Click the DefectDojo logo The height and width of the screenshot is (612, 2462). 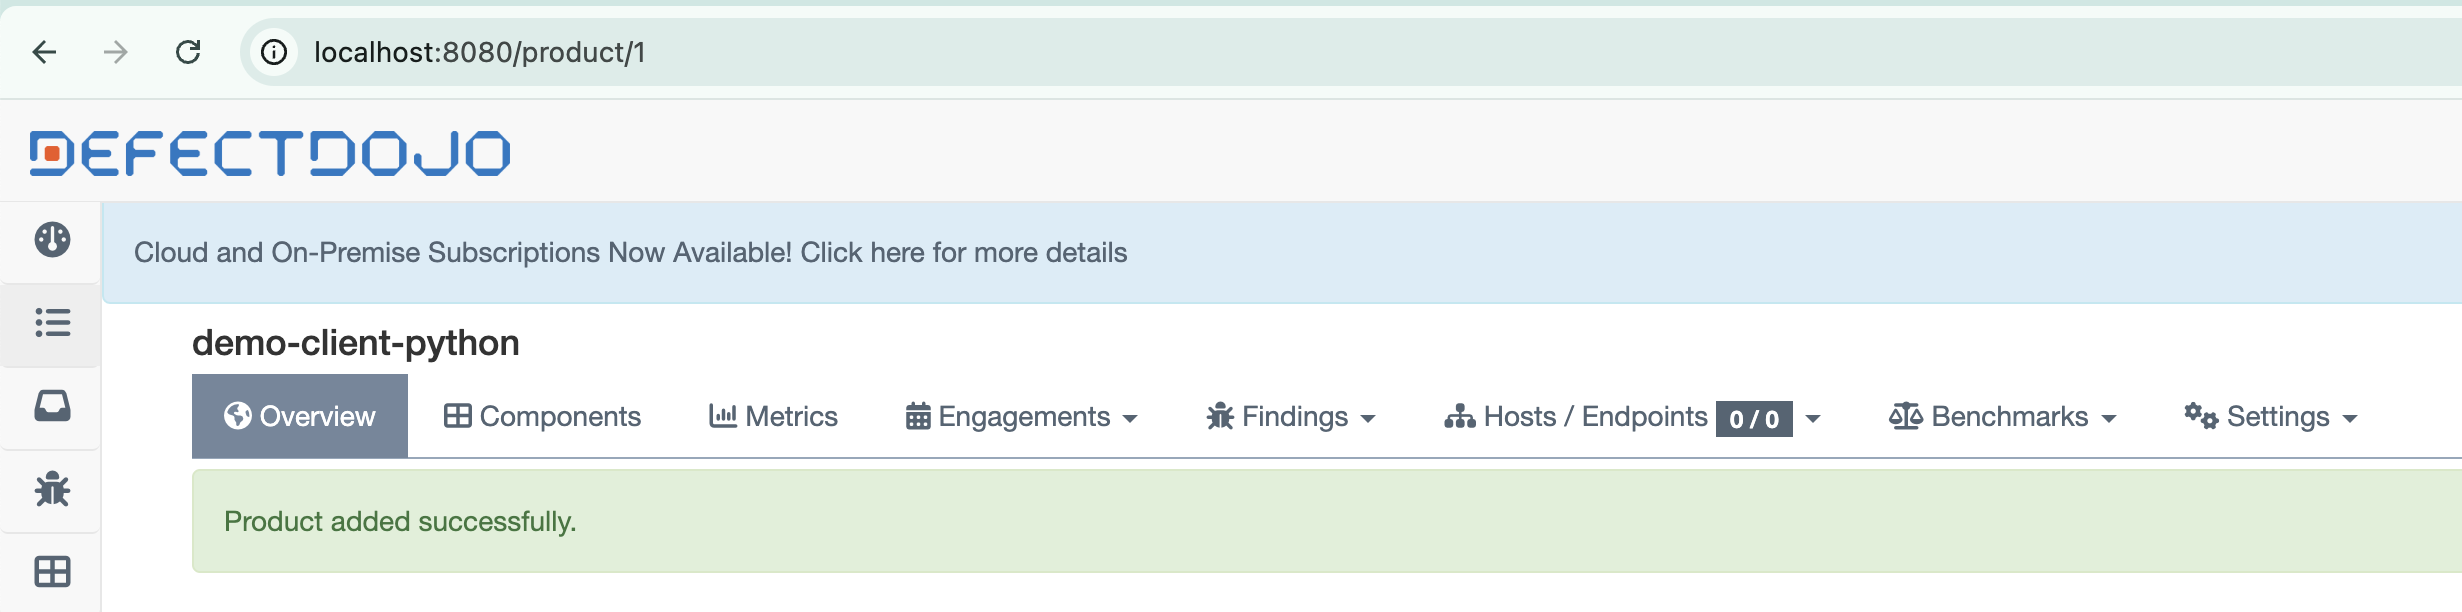tap(270, 152)
